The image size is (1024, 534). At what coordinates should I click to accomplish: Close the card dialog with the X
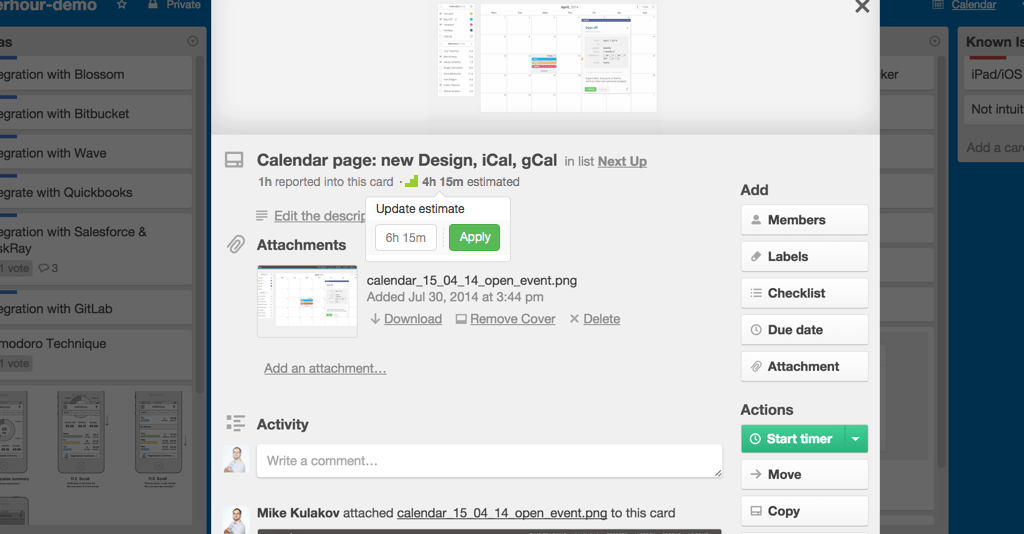point(862,7)
